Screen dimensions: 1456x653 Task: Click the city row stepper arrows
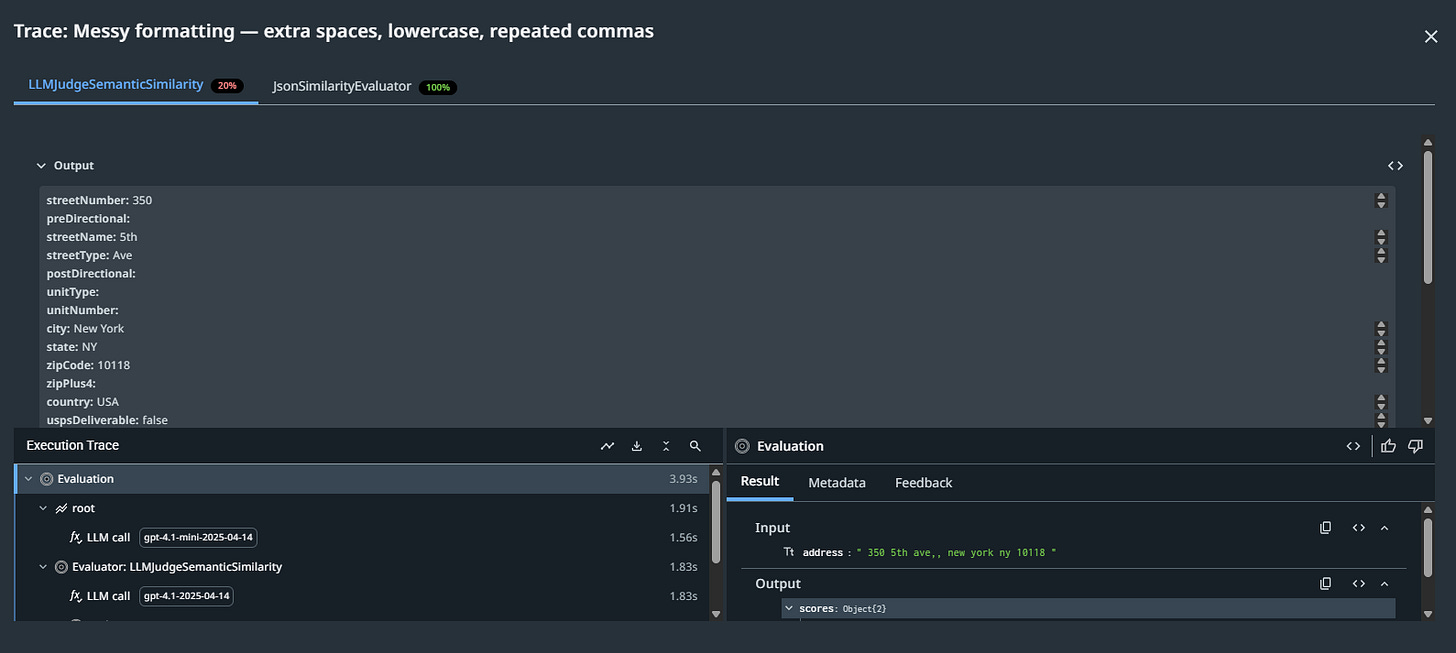[x=1381, y=328]
